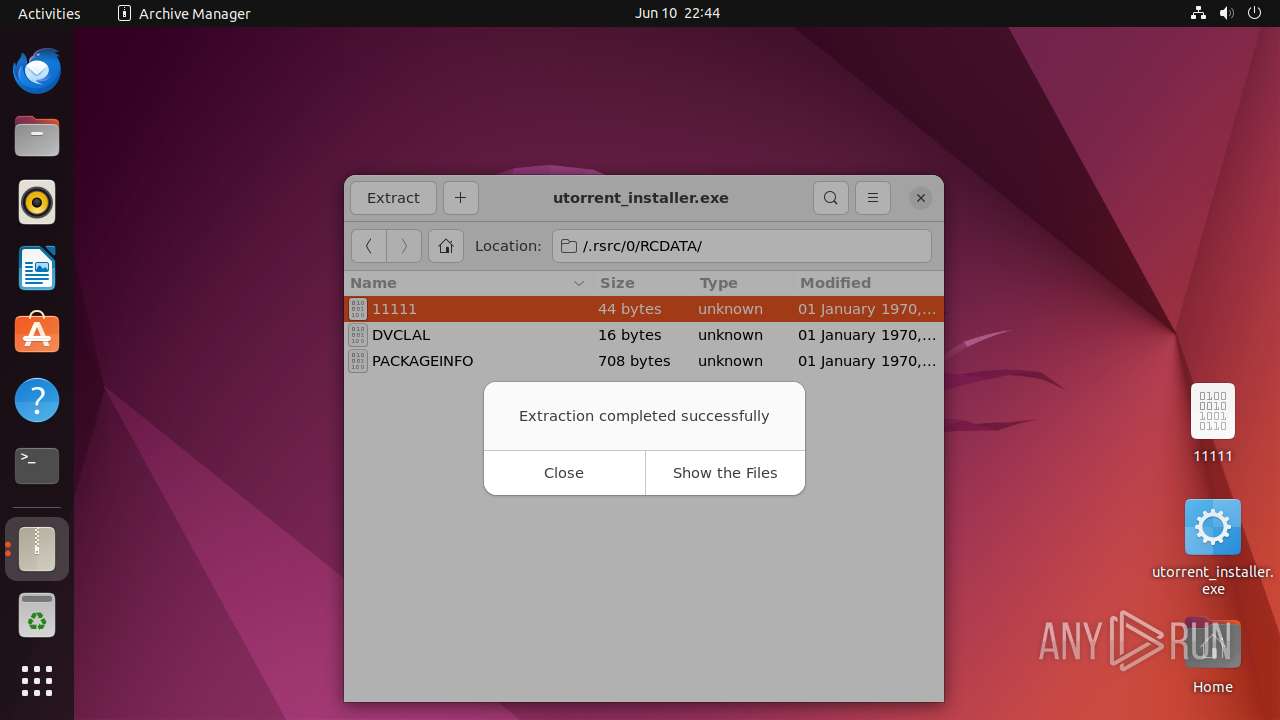Open Trash from the dock
This screenshot has height=720, width=1280.
tap(37, 615)
